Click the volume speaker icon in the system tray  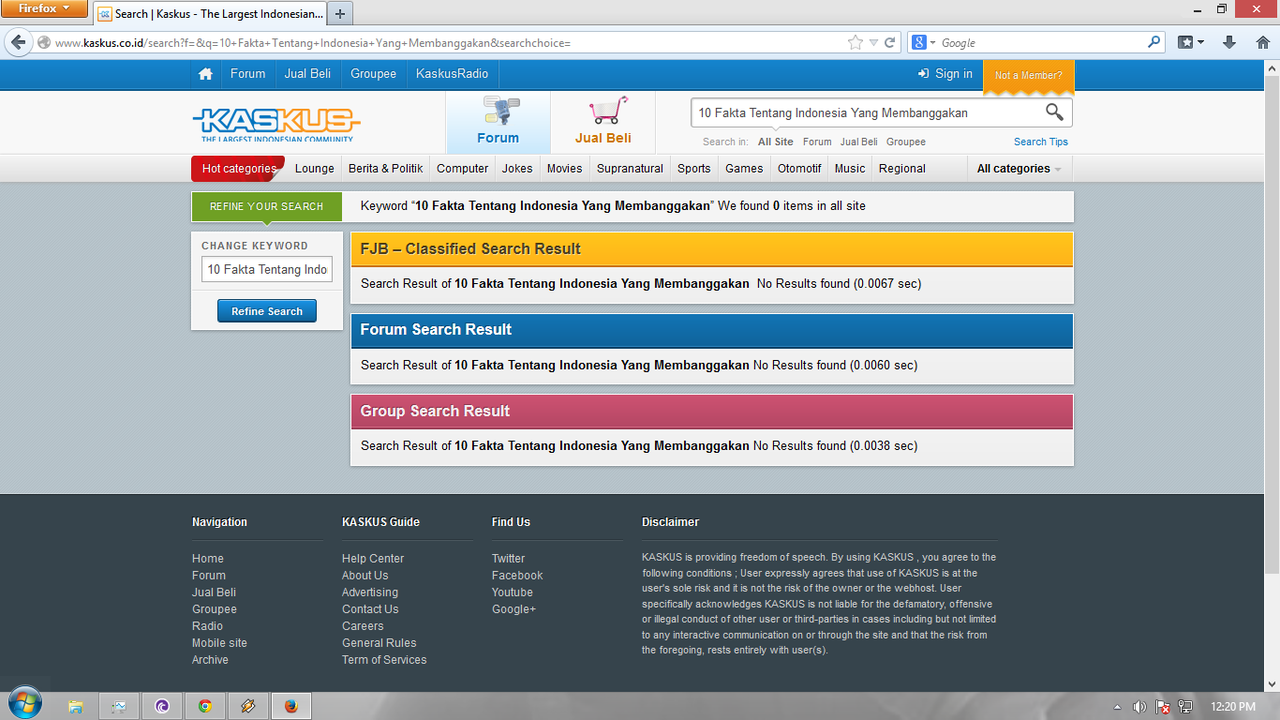[x=1139, y=707]
